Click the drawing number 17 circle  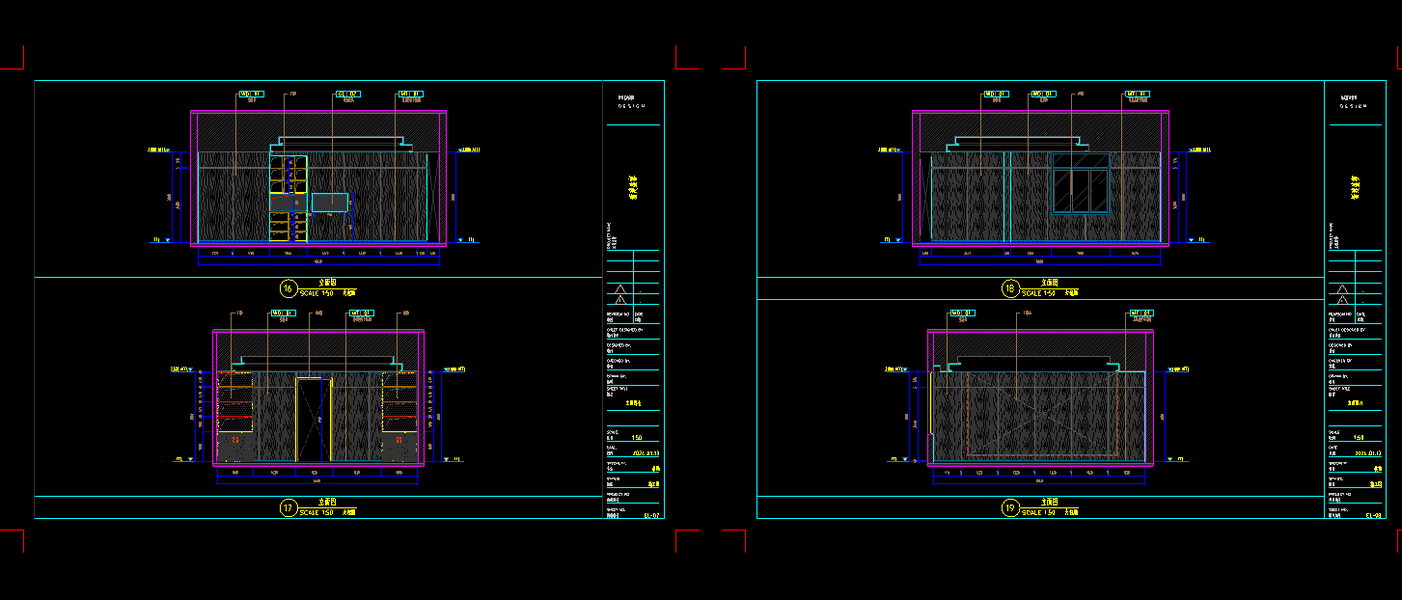coord(288,508)
